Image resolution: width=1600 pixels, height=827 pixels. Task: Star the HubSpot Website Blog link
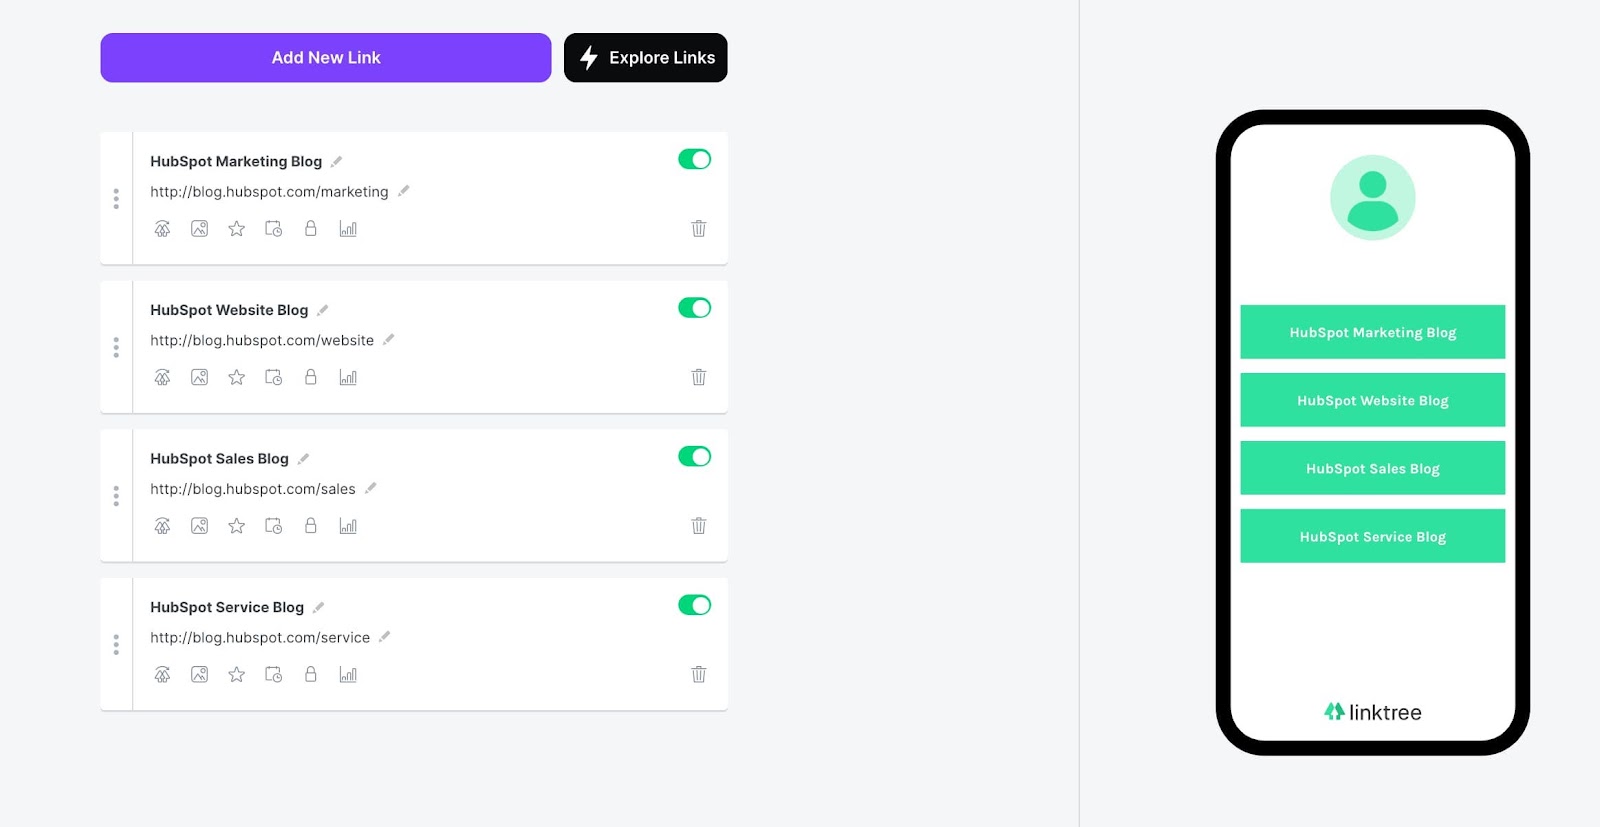236,377
